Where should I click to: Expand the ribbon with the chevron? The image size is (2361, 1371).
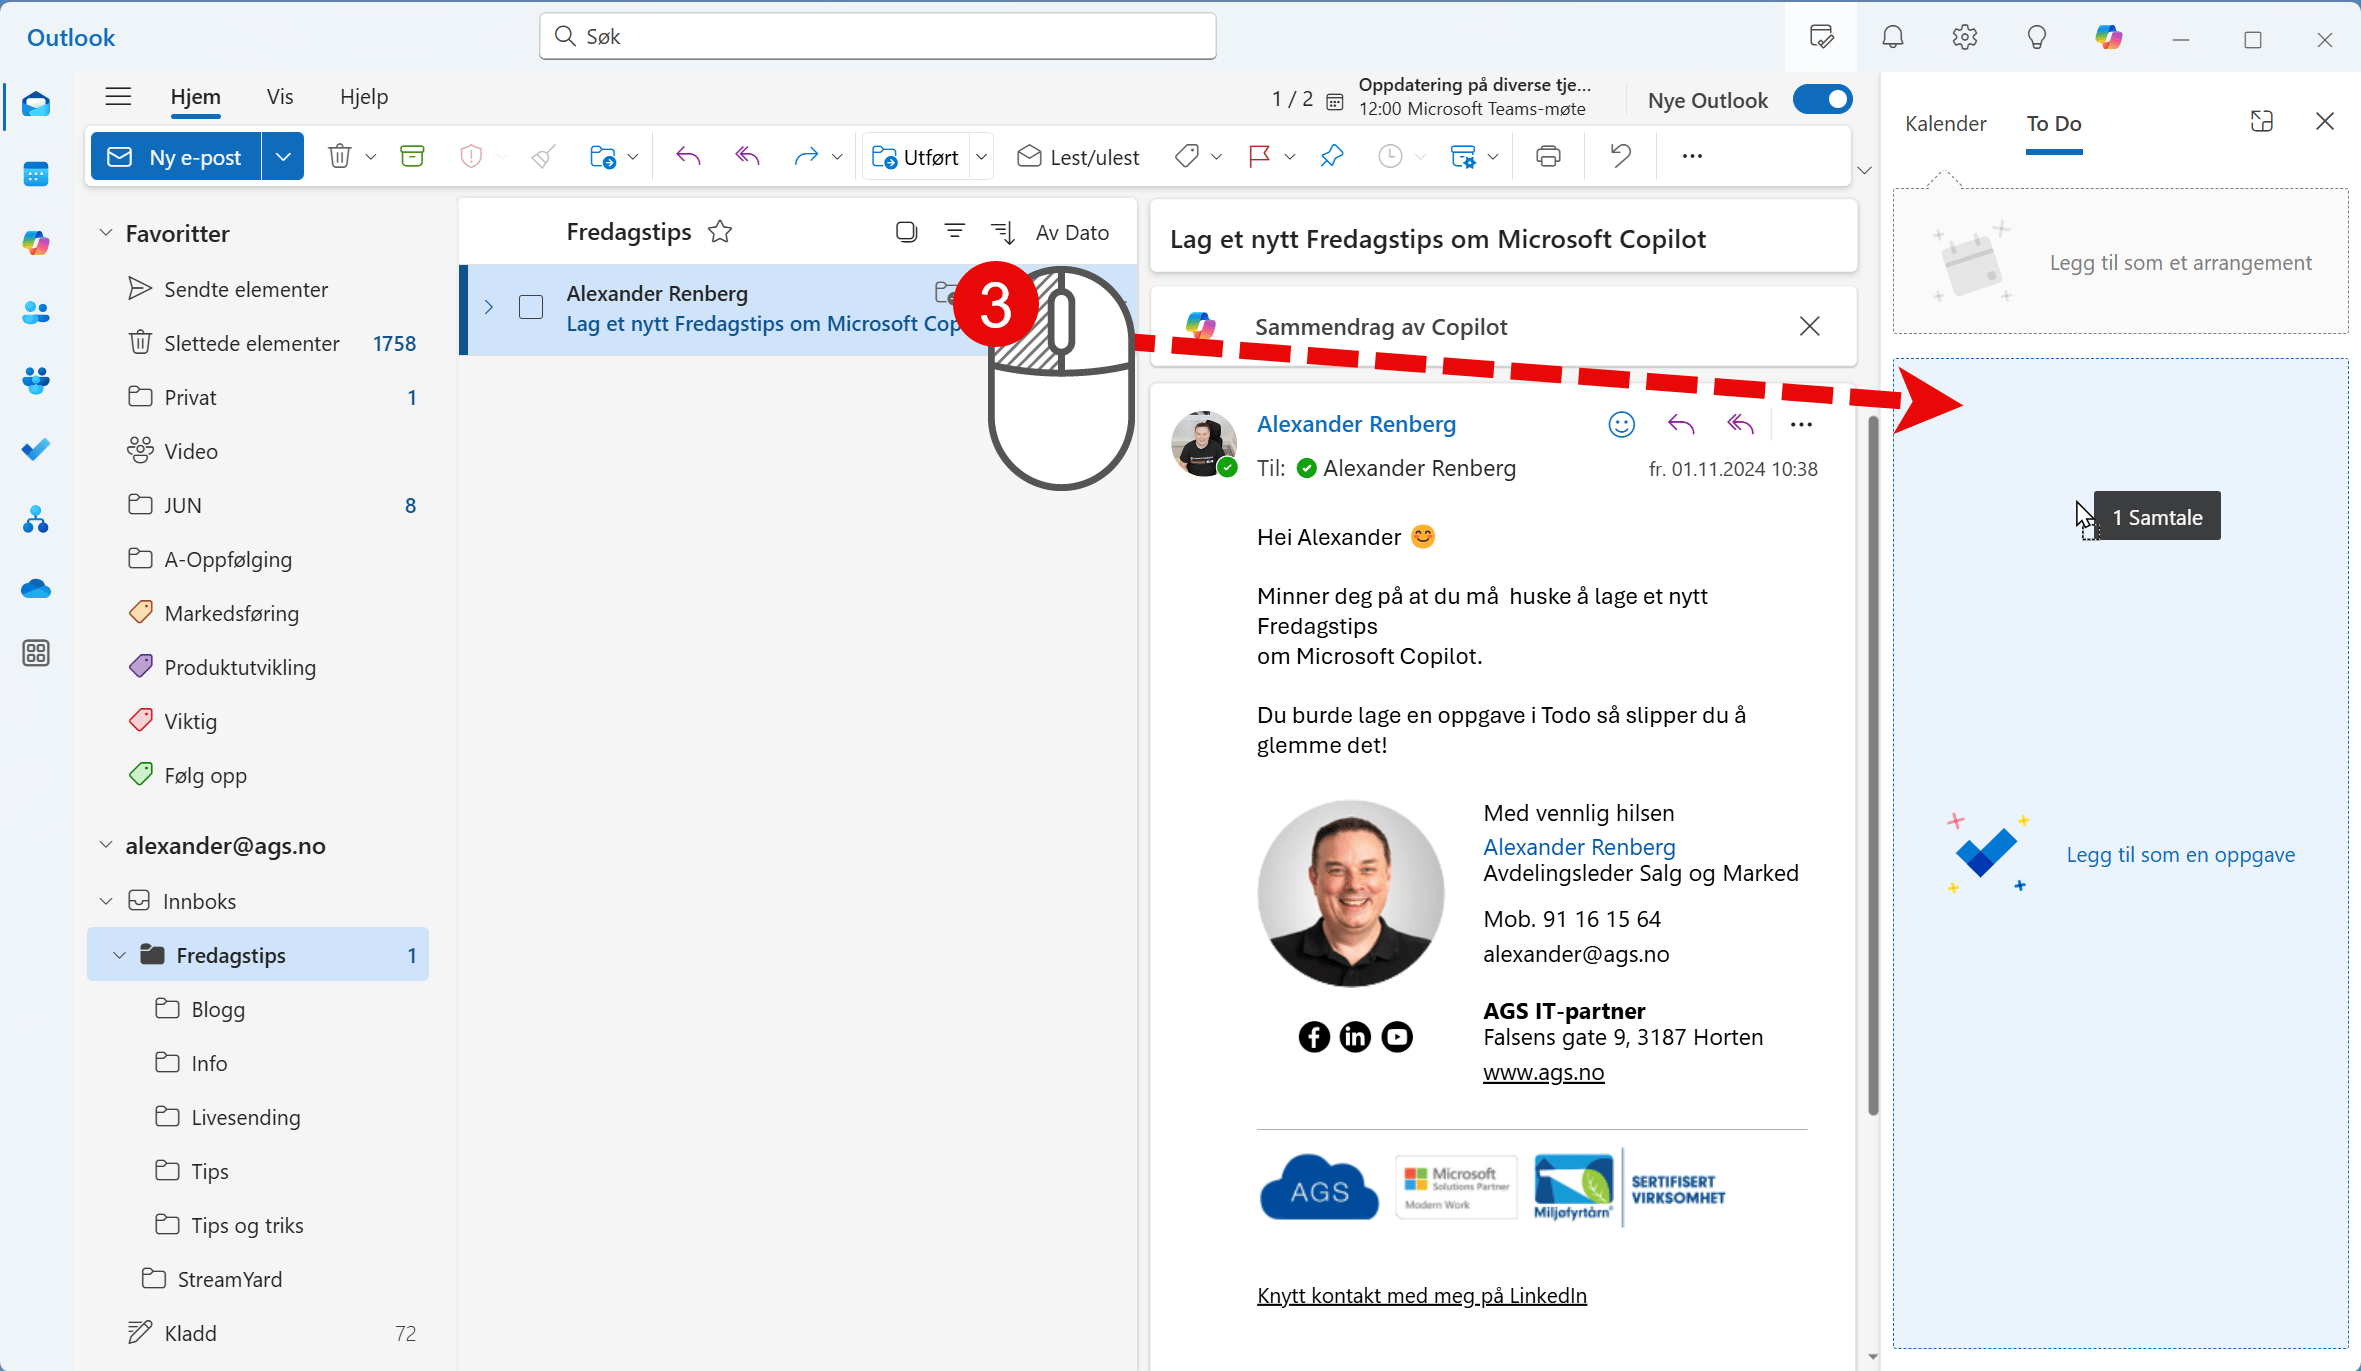(x=1864, y=170)
